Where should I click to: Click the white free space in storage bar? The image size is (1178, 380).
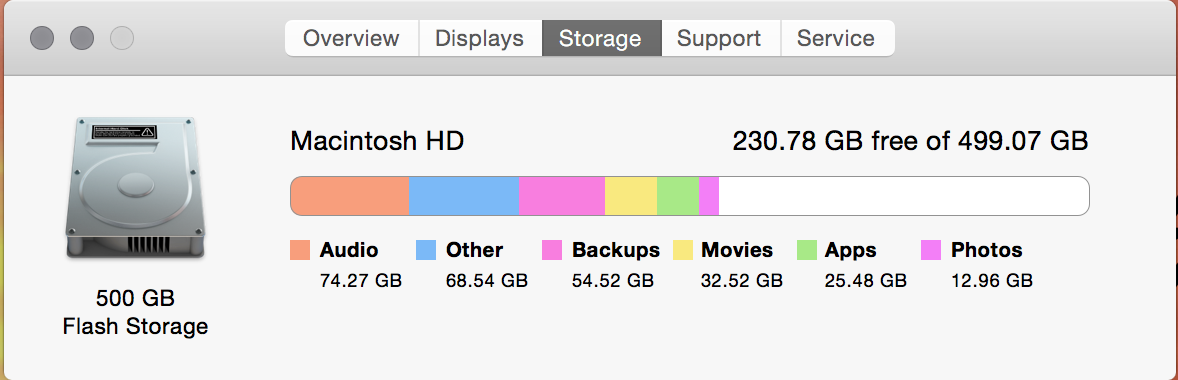click(x=904, y=196)
